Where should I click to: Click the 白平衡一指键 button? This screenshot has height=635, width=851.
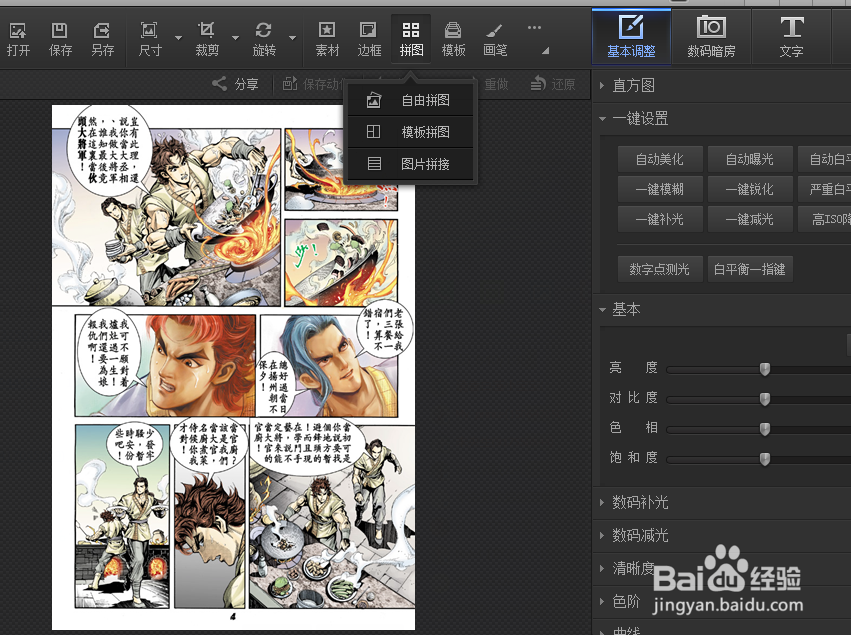(x=750, y=269)
